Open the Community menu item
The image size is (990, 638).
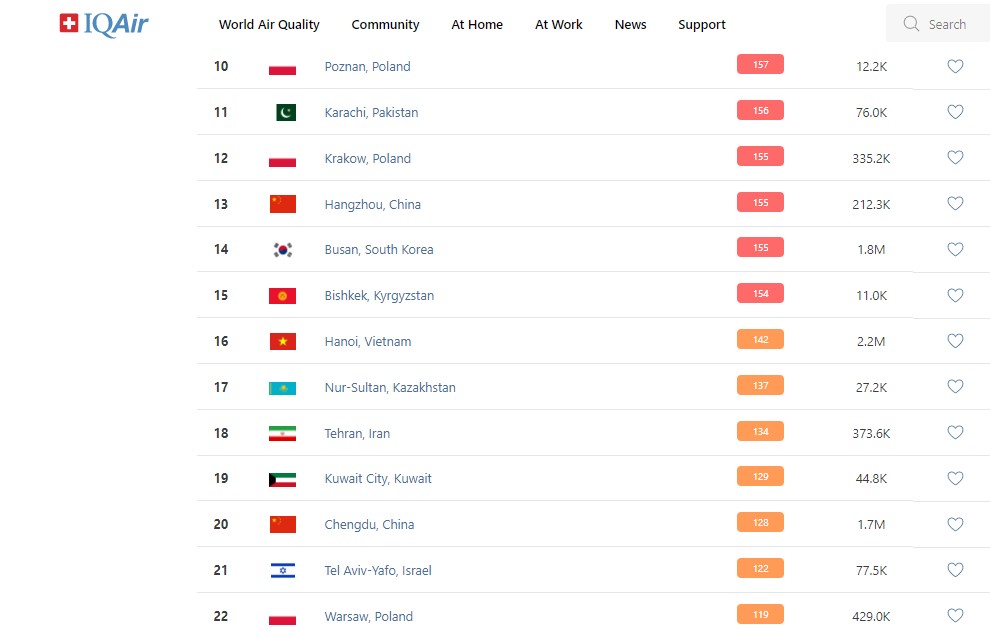(x=385, y=25)
